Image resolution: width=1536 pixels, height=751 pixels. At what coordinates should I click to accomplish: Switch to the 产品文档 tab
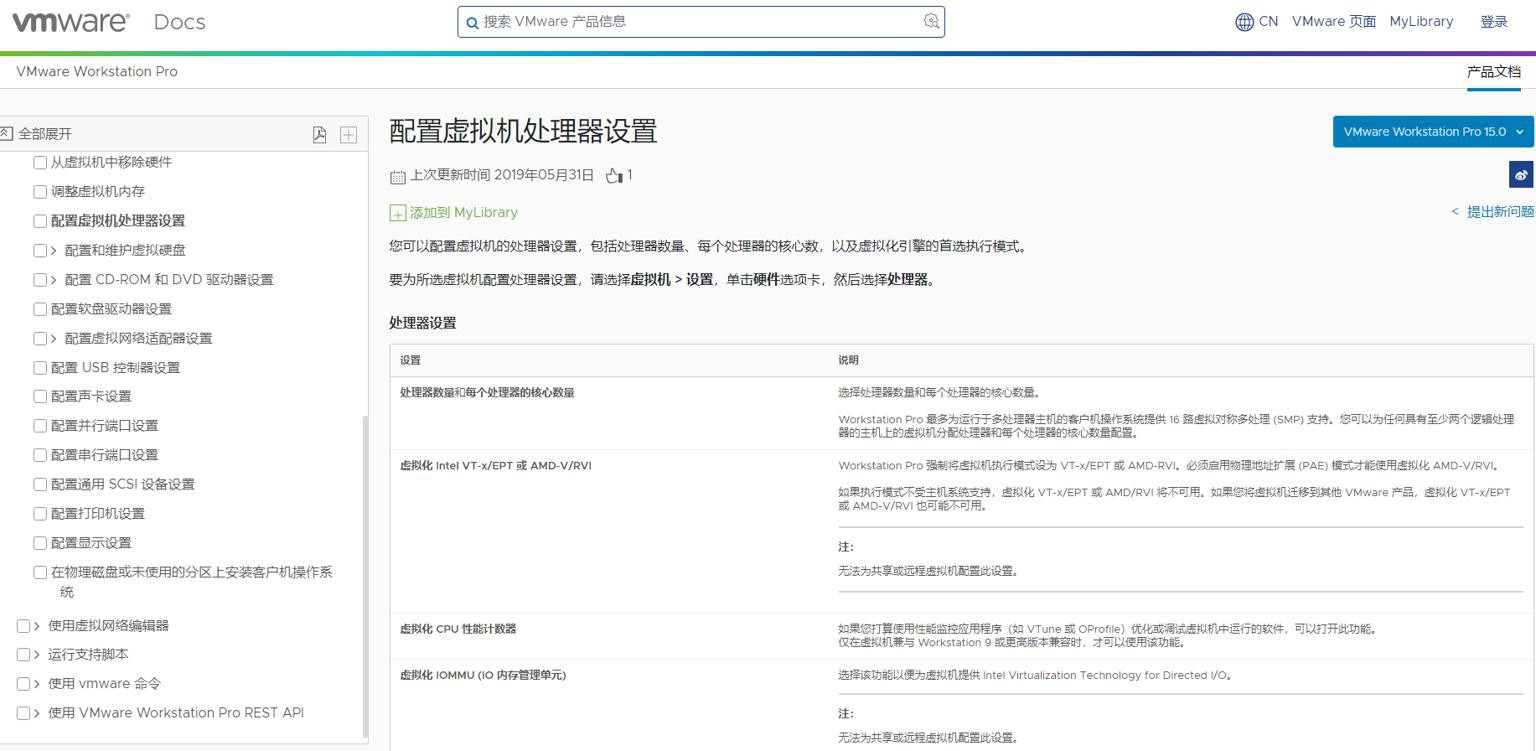pos(1493,72)
